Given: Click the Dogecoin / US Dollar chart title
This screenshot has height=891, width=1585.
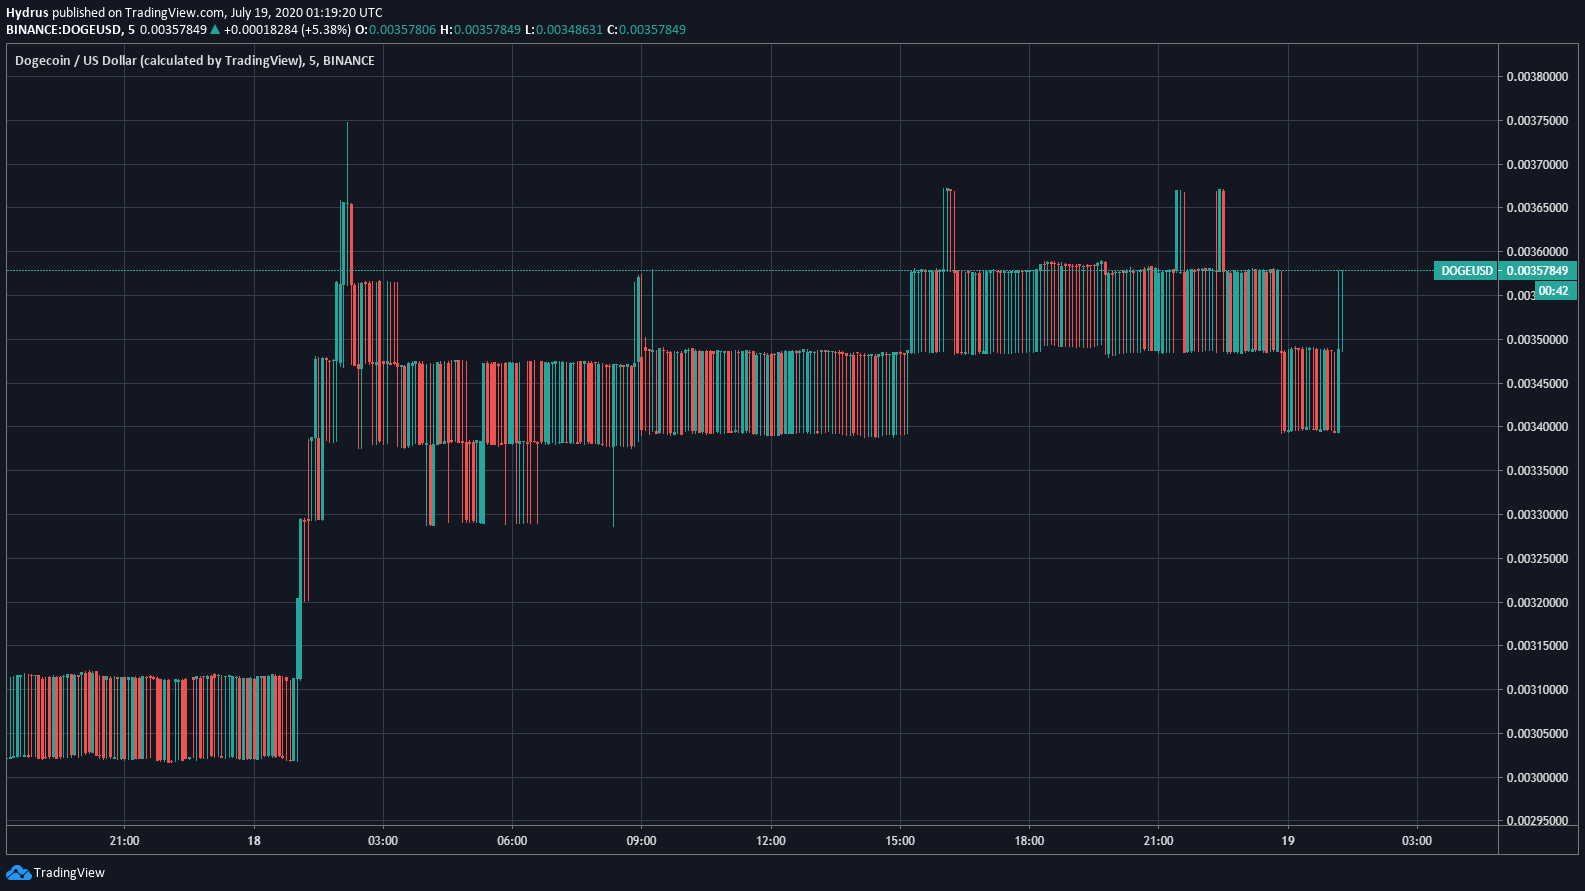Looking at the screenshot, I should pos(195,61).
